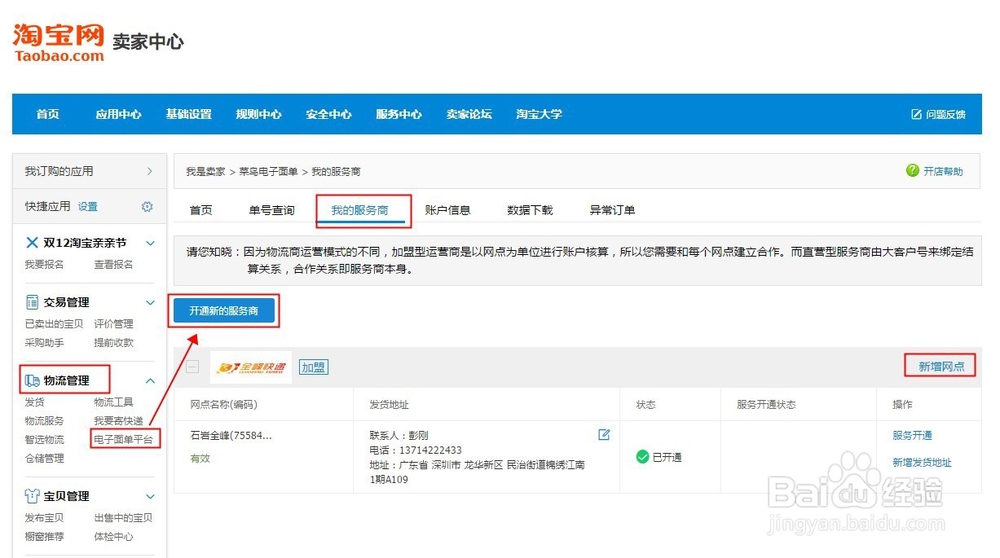1000x558 pixels.
Task: Click the 开通新的服务商 button
Action: tap(224, 311)
